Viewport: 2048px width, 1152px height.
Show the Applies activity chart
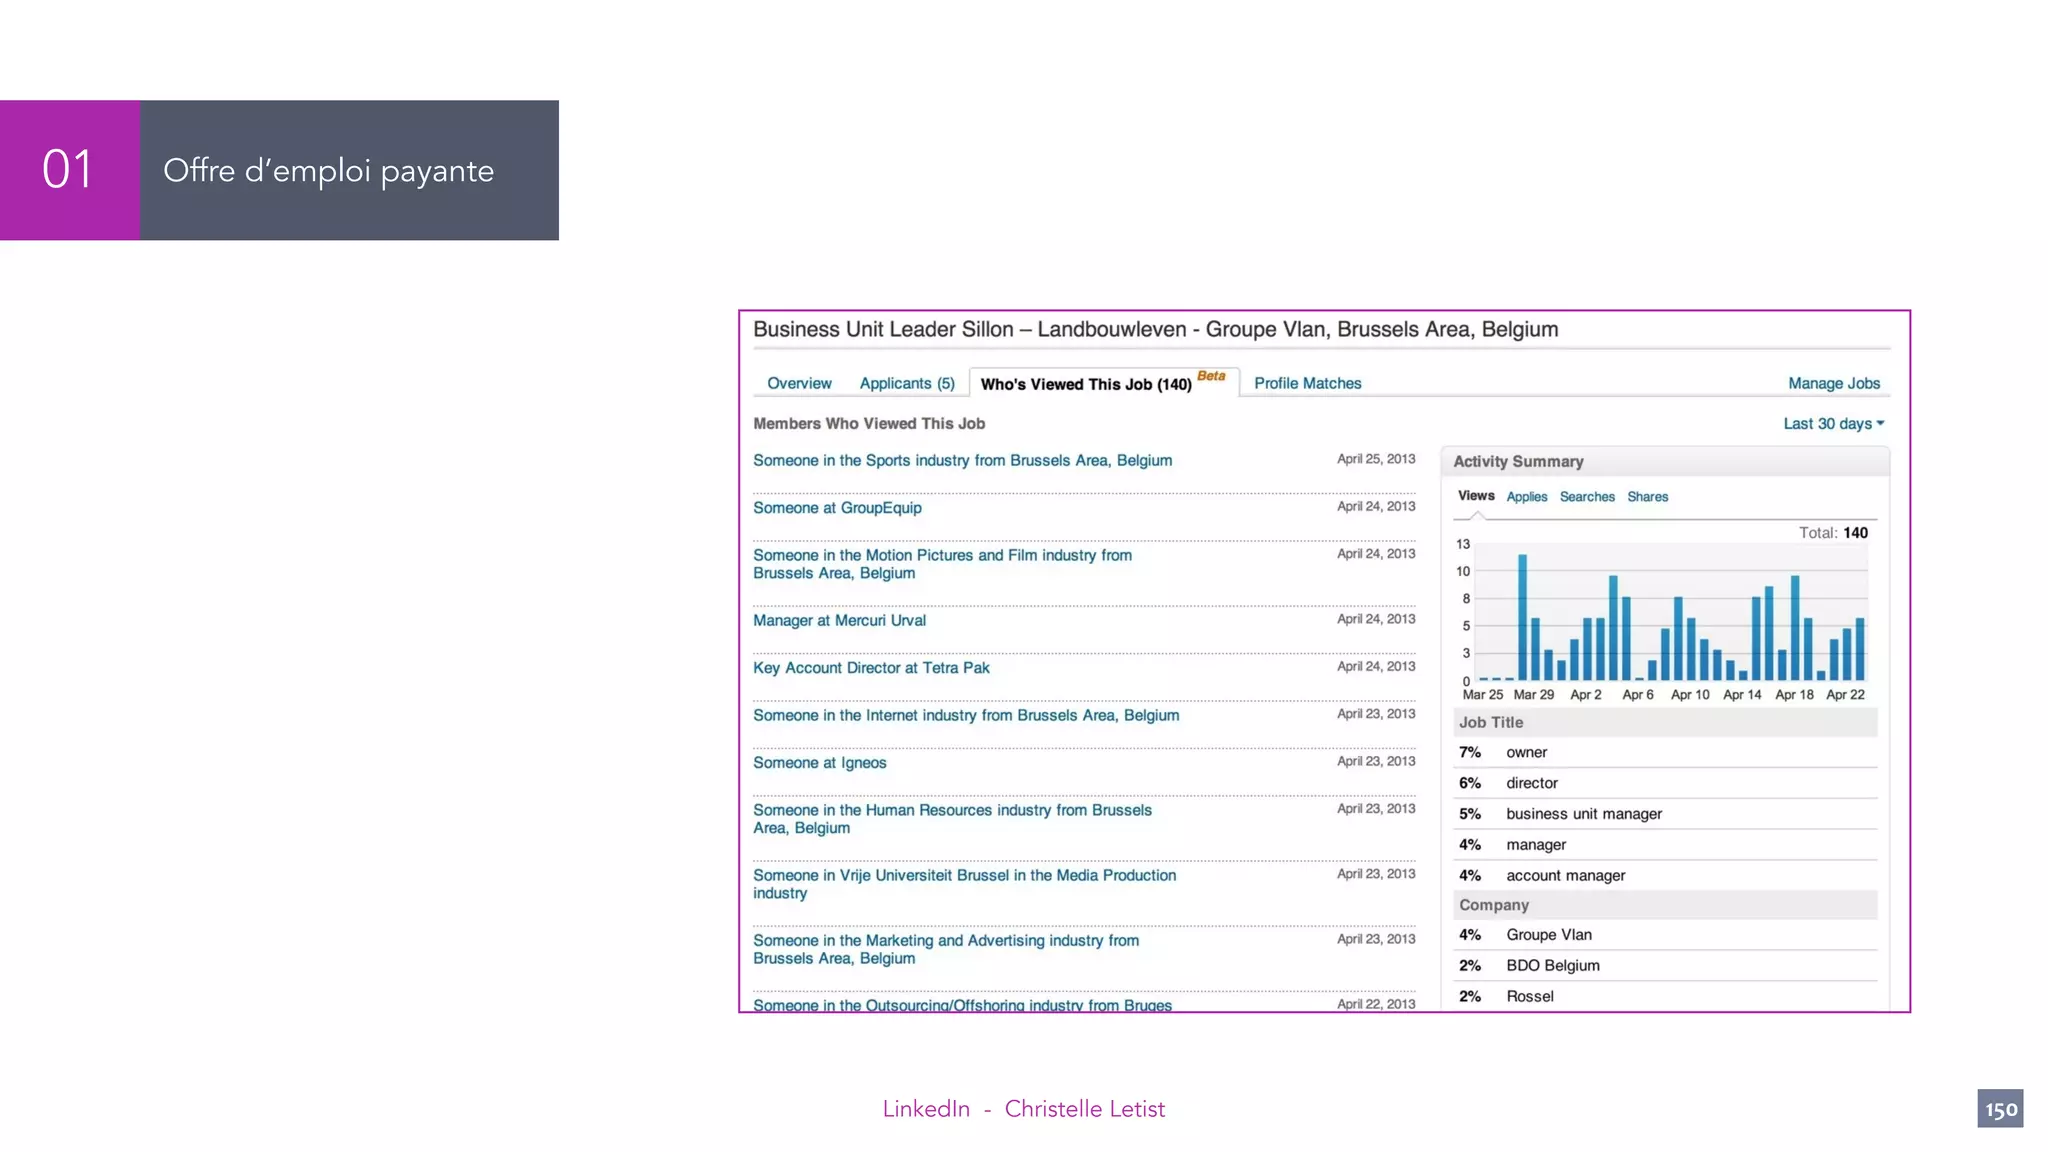(x=1526, y=497)
